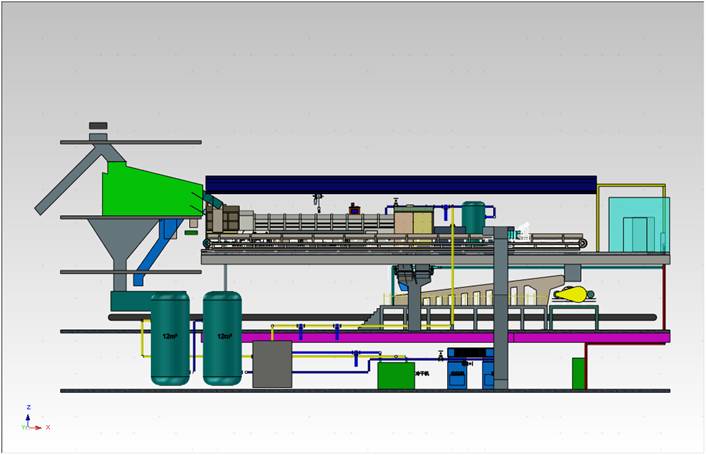Screen dimensions: 706x455
Task: Click the yellow motor component
Action: (572, 294)
